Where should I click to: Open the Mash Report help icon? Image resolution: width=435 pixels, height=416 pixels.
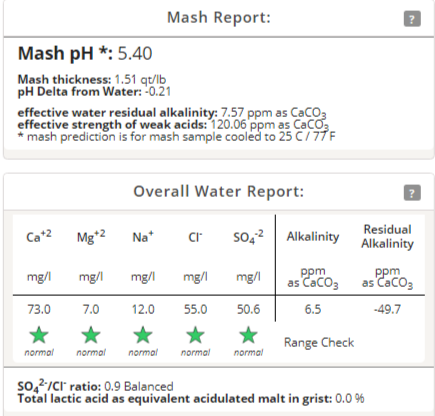click(412, 19)
